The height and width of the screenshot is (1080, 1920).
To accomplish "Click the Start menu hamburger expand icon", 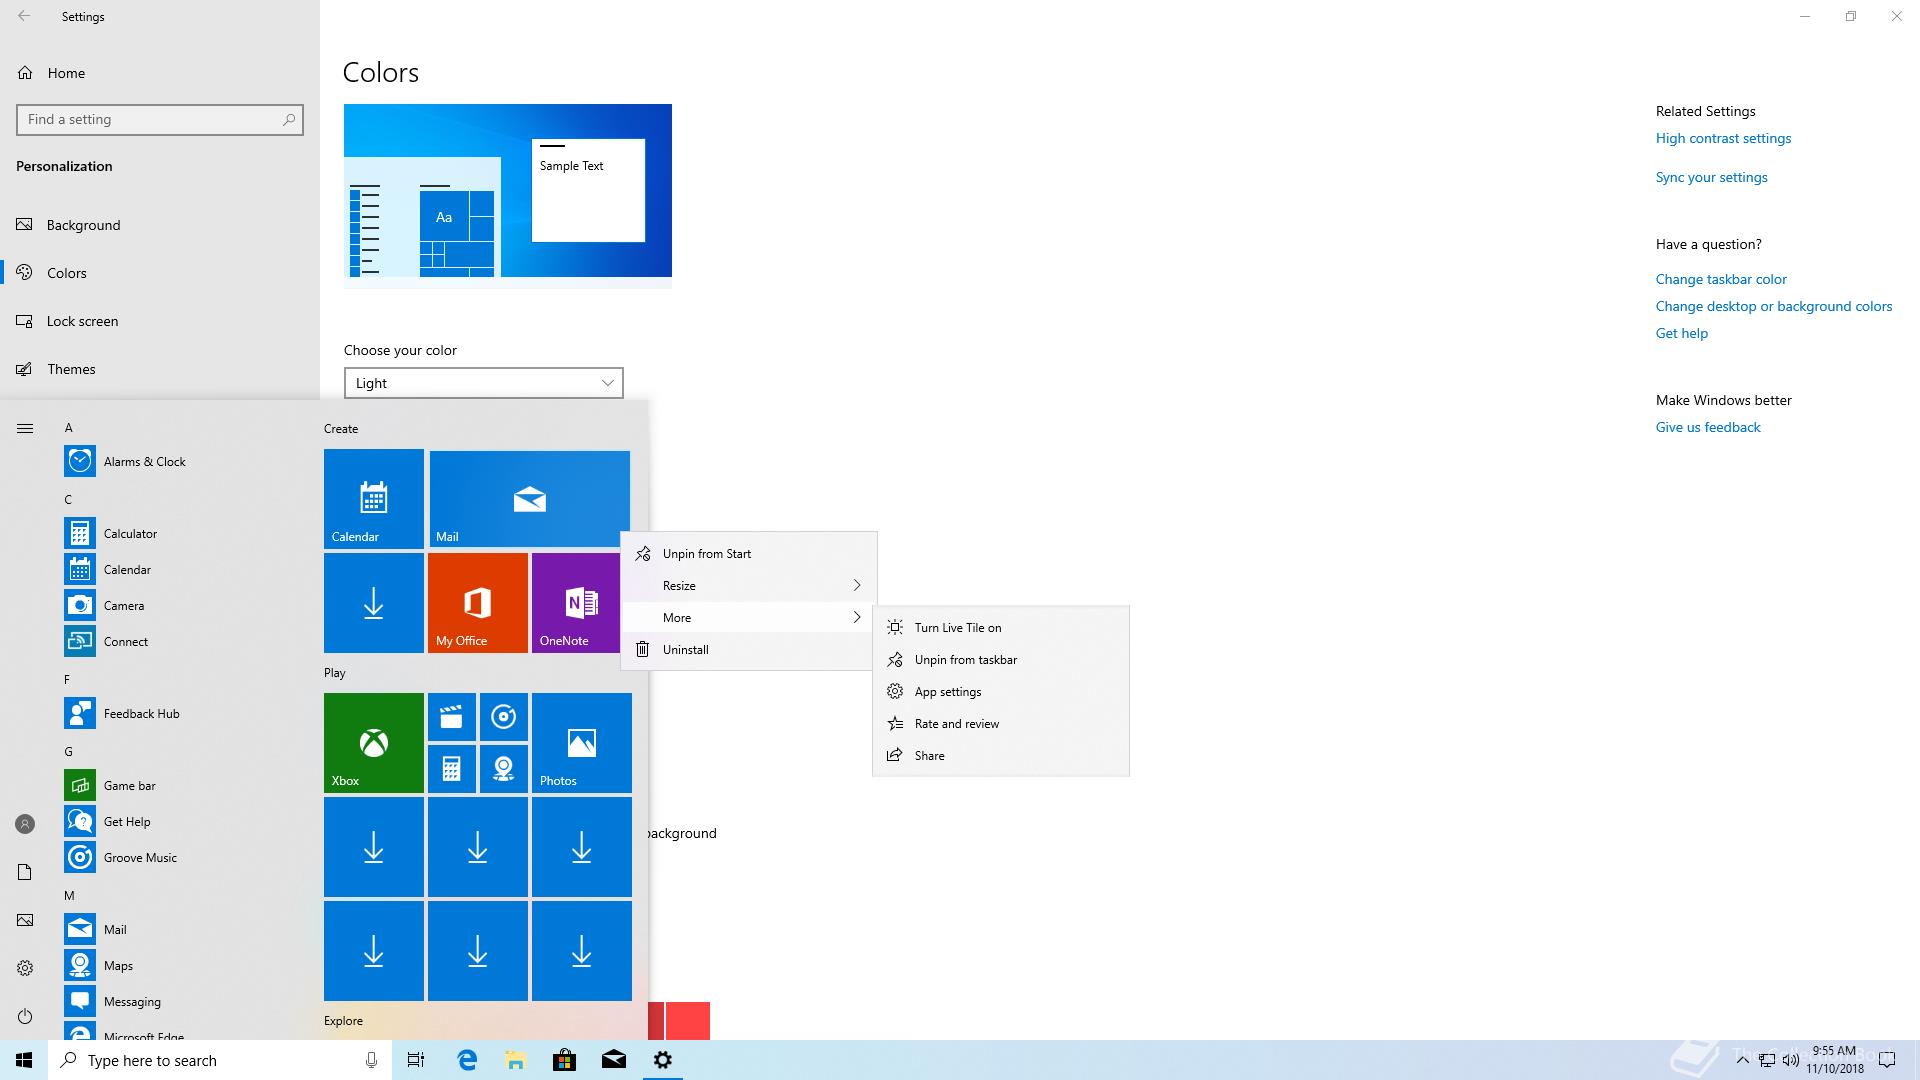I will [x=25, y=429].
